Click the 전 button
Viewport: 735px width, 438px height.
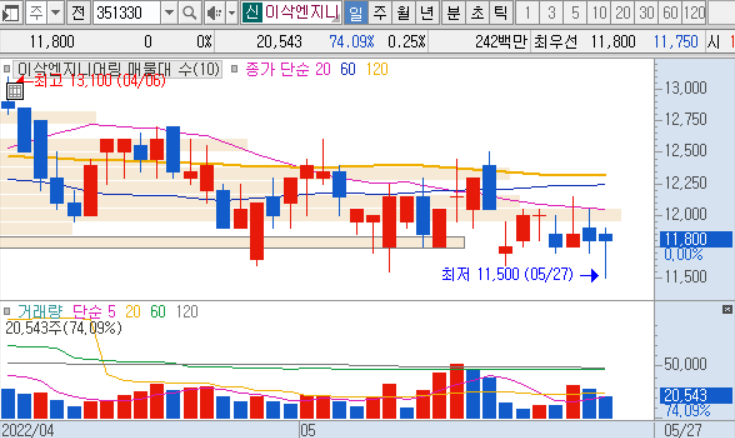[78, 13]
